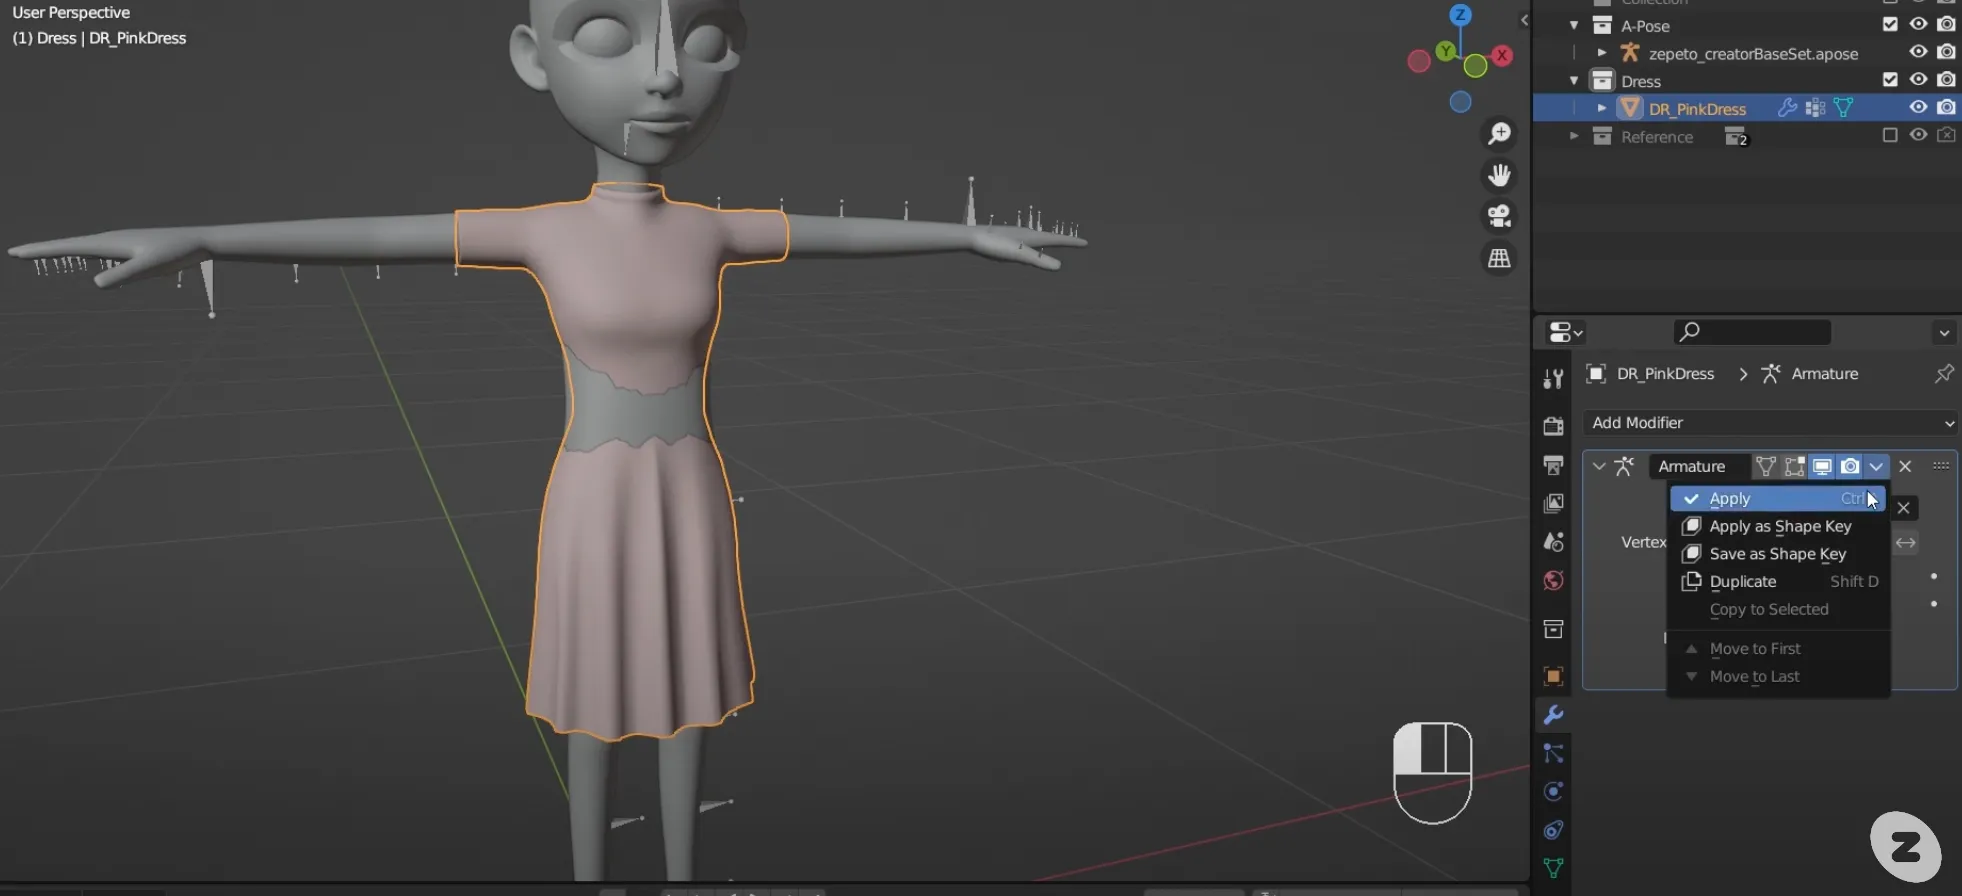
Task: Select Apply in modifier menu
Action: pyautogui.click(x=1778, y=498)
